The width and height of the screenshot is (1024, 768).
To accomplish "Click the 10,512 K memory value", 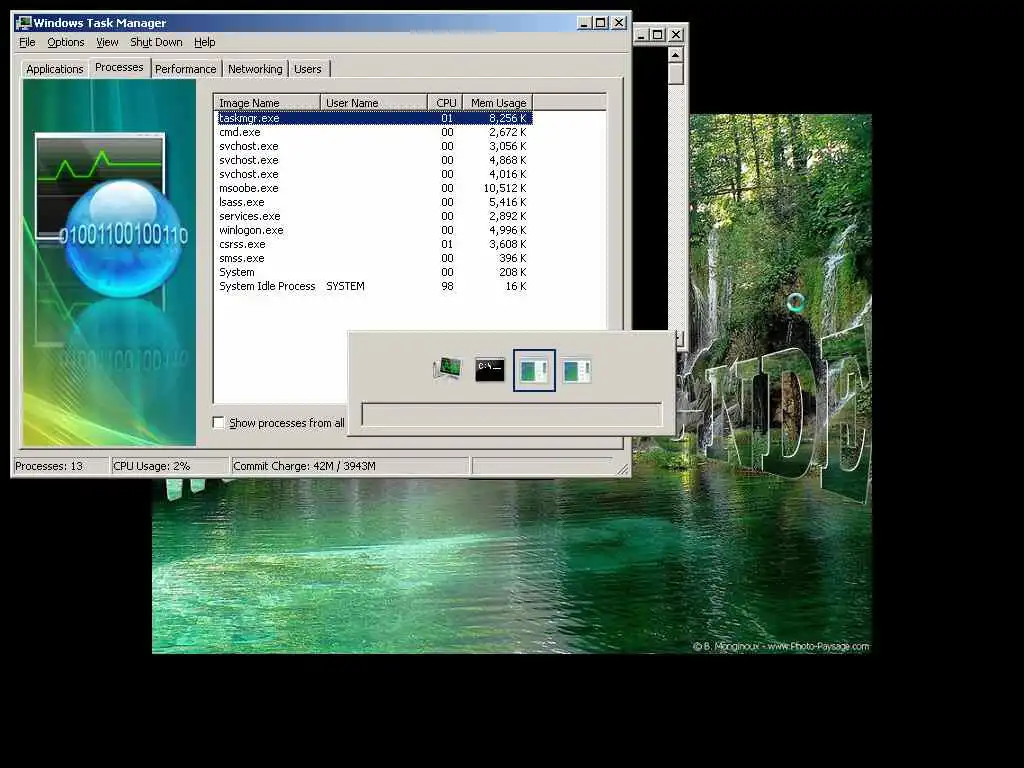I will tap(505, 188).
